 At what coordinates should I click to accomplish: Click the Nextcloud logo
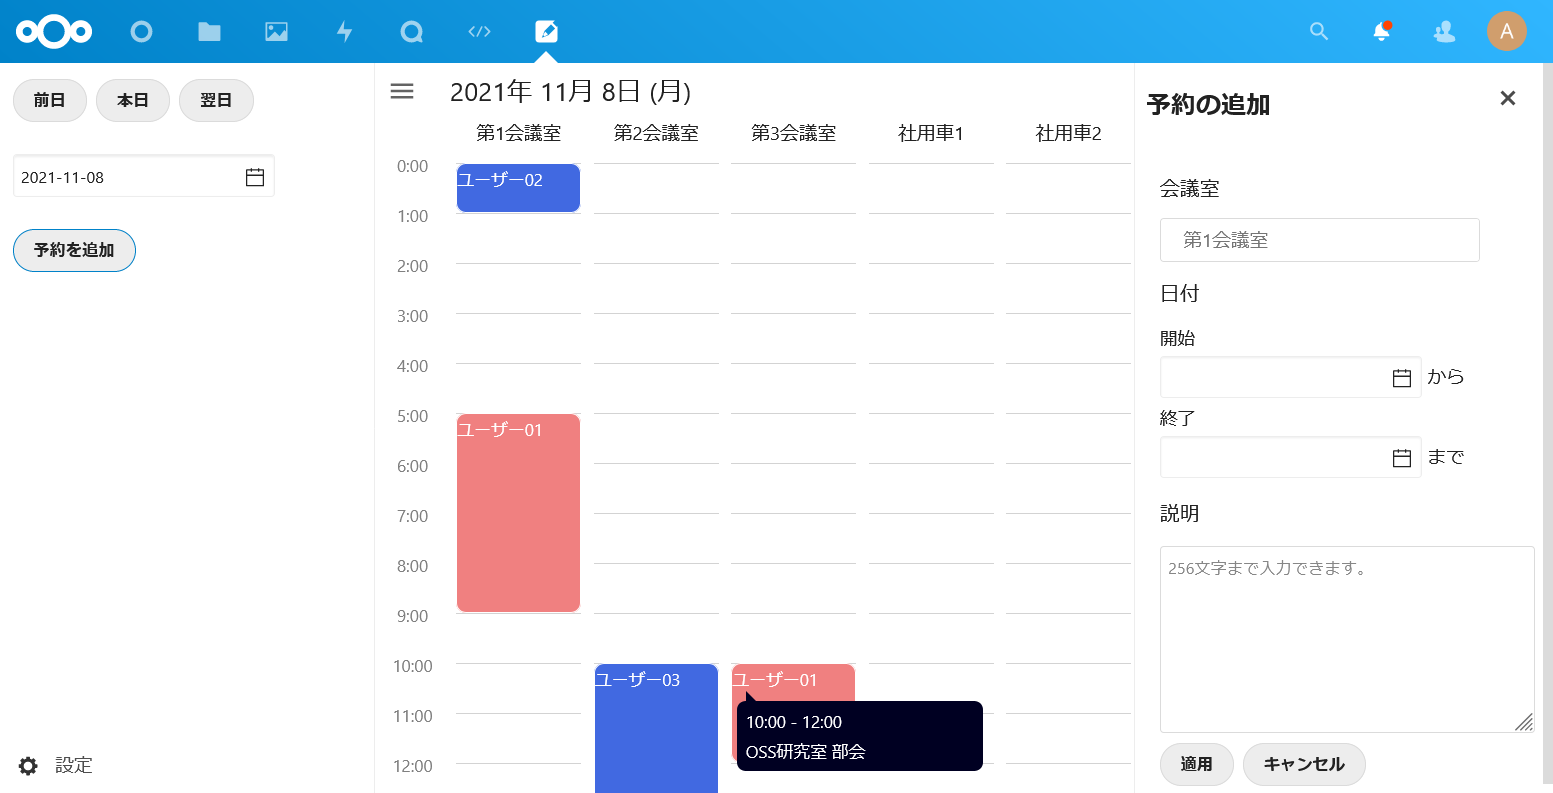tap(54, 32)
